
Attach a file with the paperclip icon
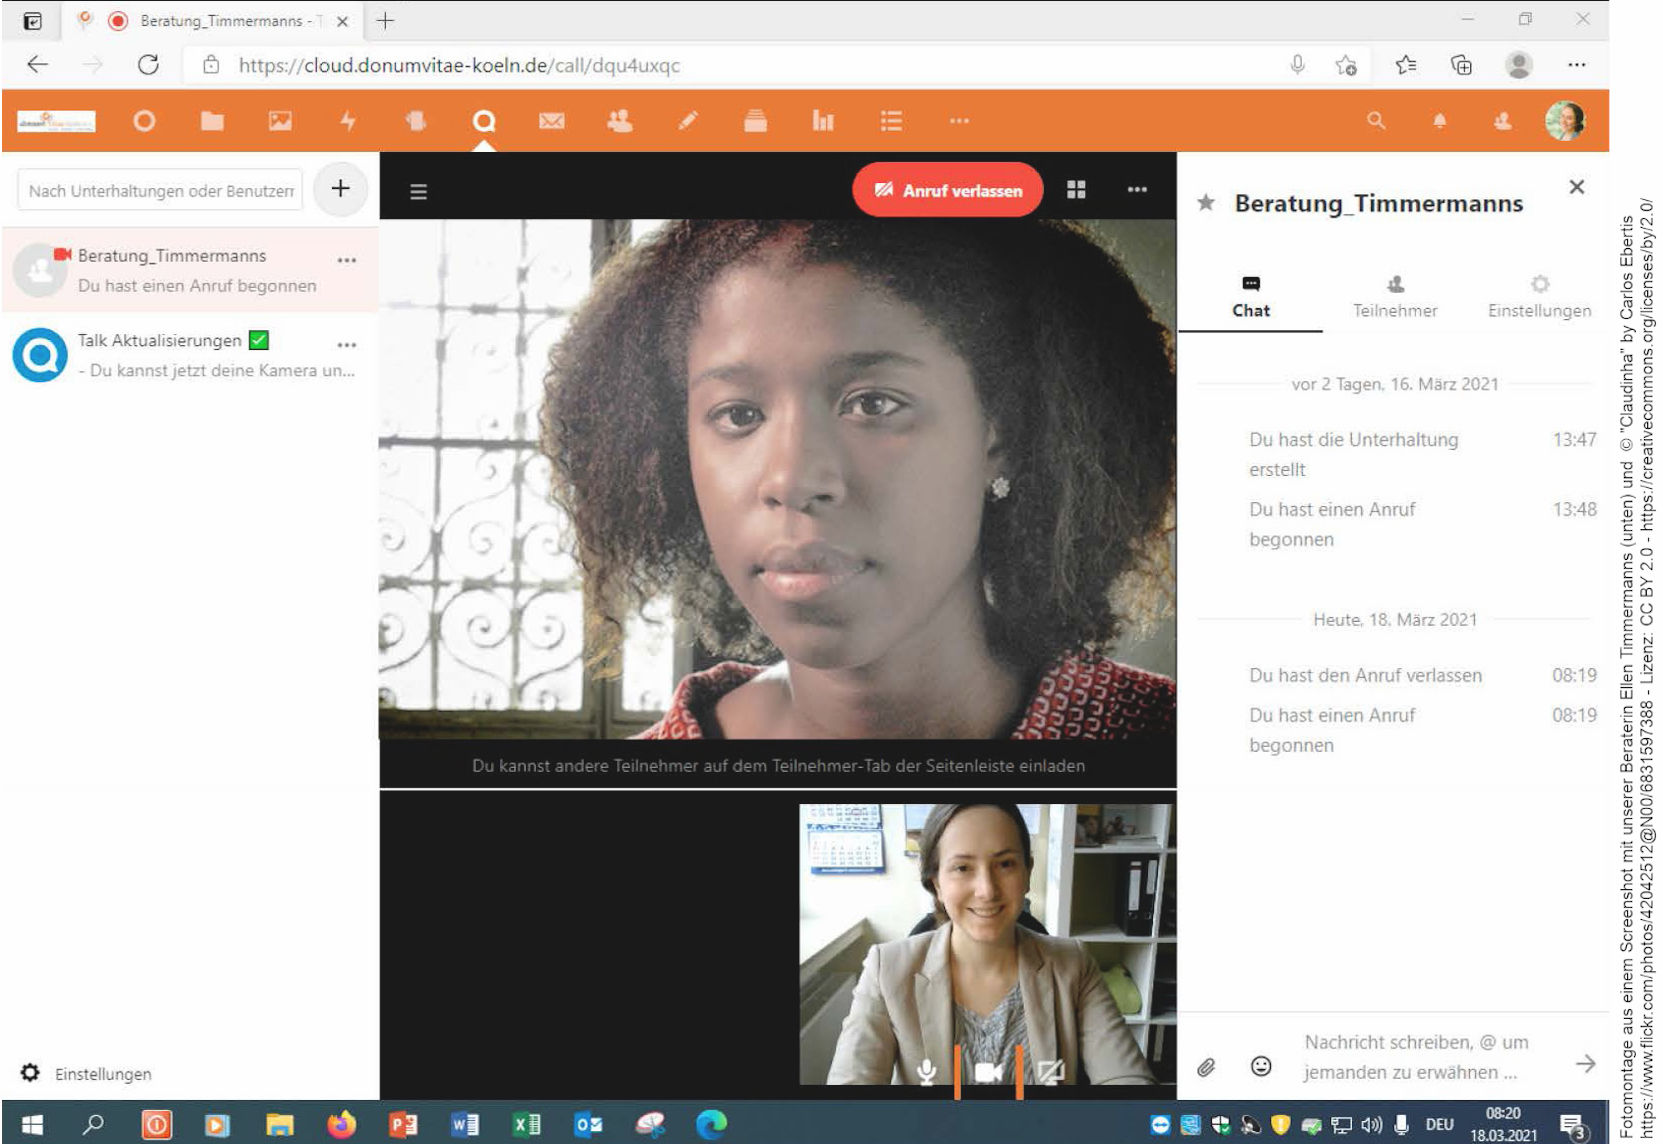[x=1206, y=1067]
